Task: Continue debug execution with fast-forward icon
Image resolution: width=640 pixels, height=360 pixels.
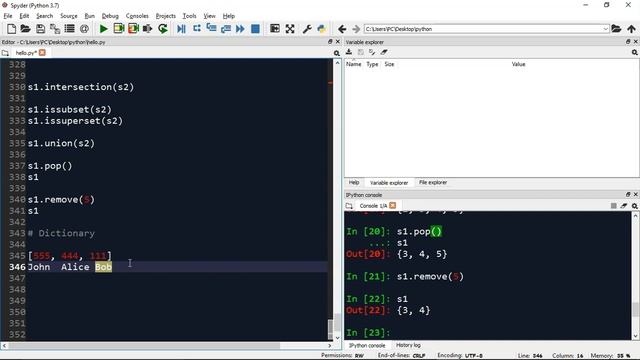Action: [x=240, y=29]
